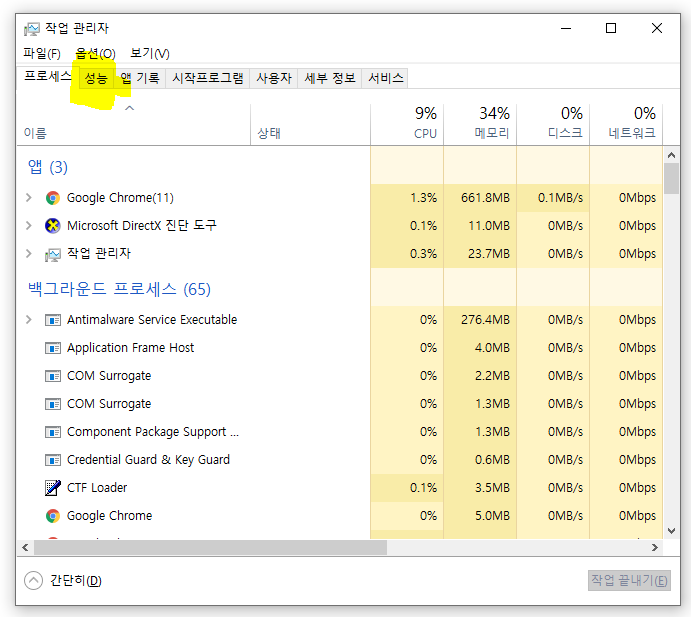Click the 1.3% CPU value

click(424, 197)
